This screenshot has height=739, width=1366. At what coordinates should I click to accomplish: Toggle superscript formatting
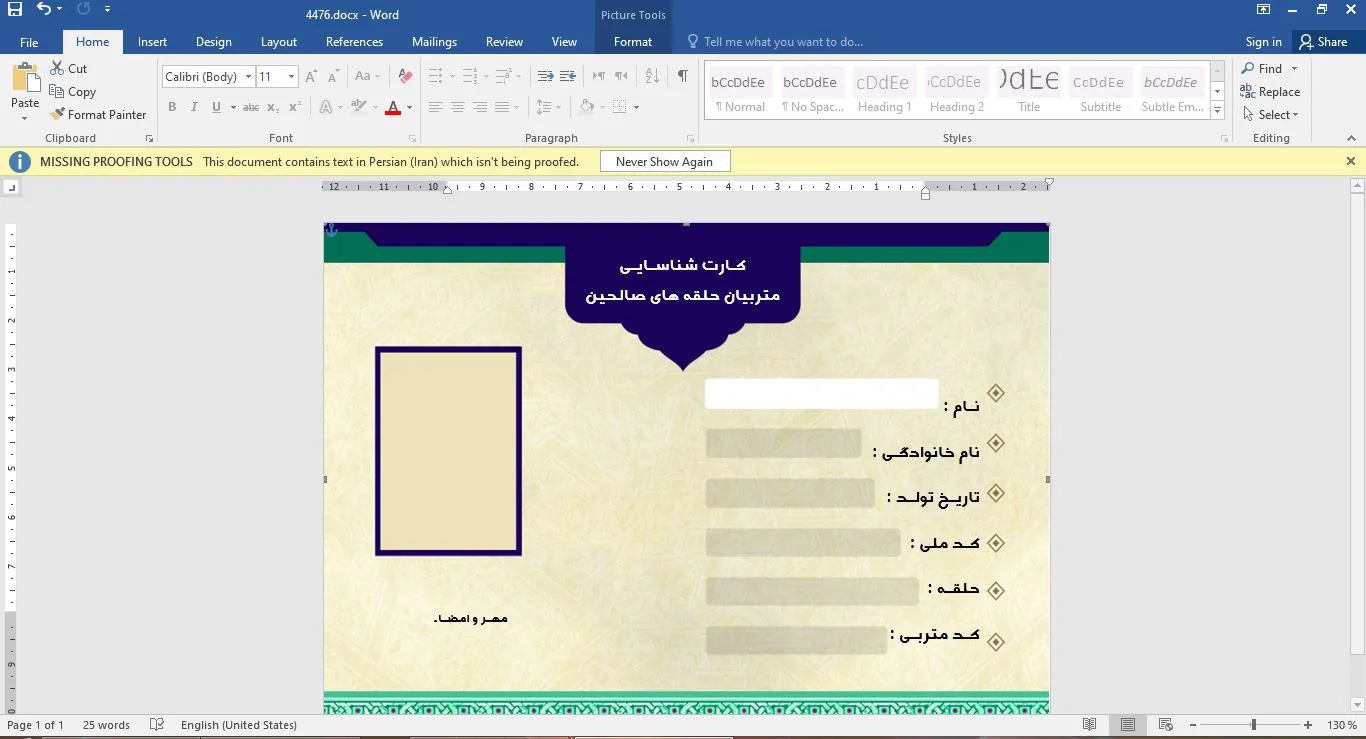(x=294, y=107)
